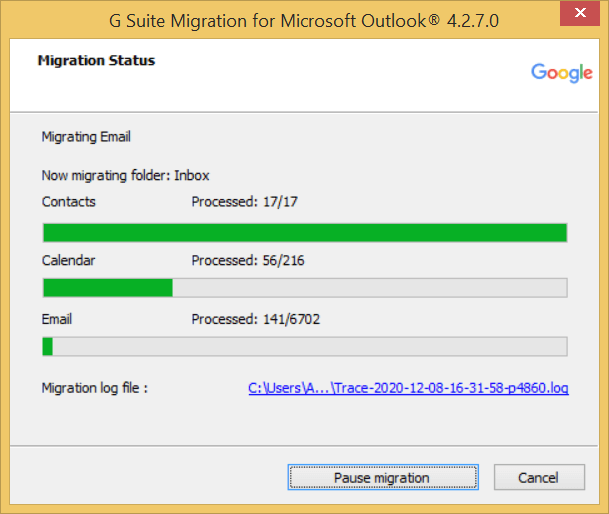Click the Calendar progress bar

[305, 287]
